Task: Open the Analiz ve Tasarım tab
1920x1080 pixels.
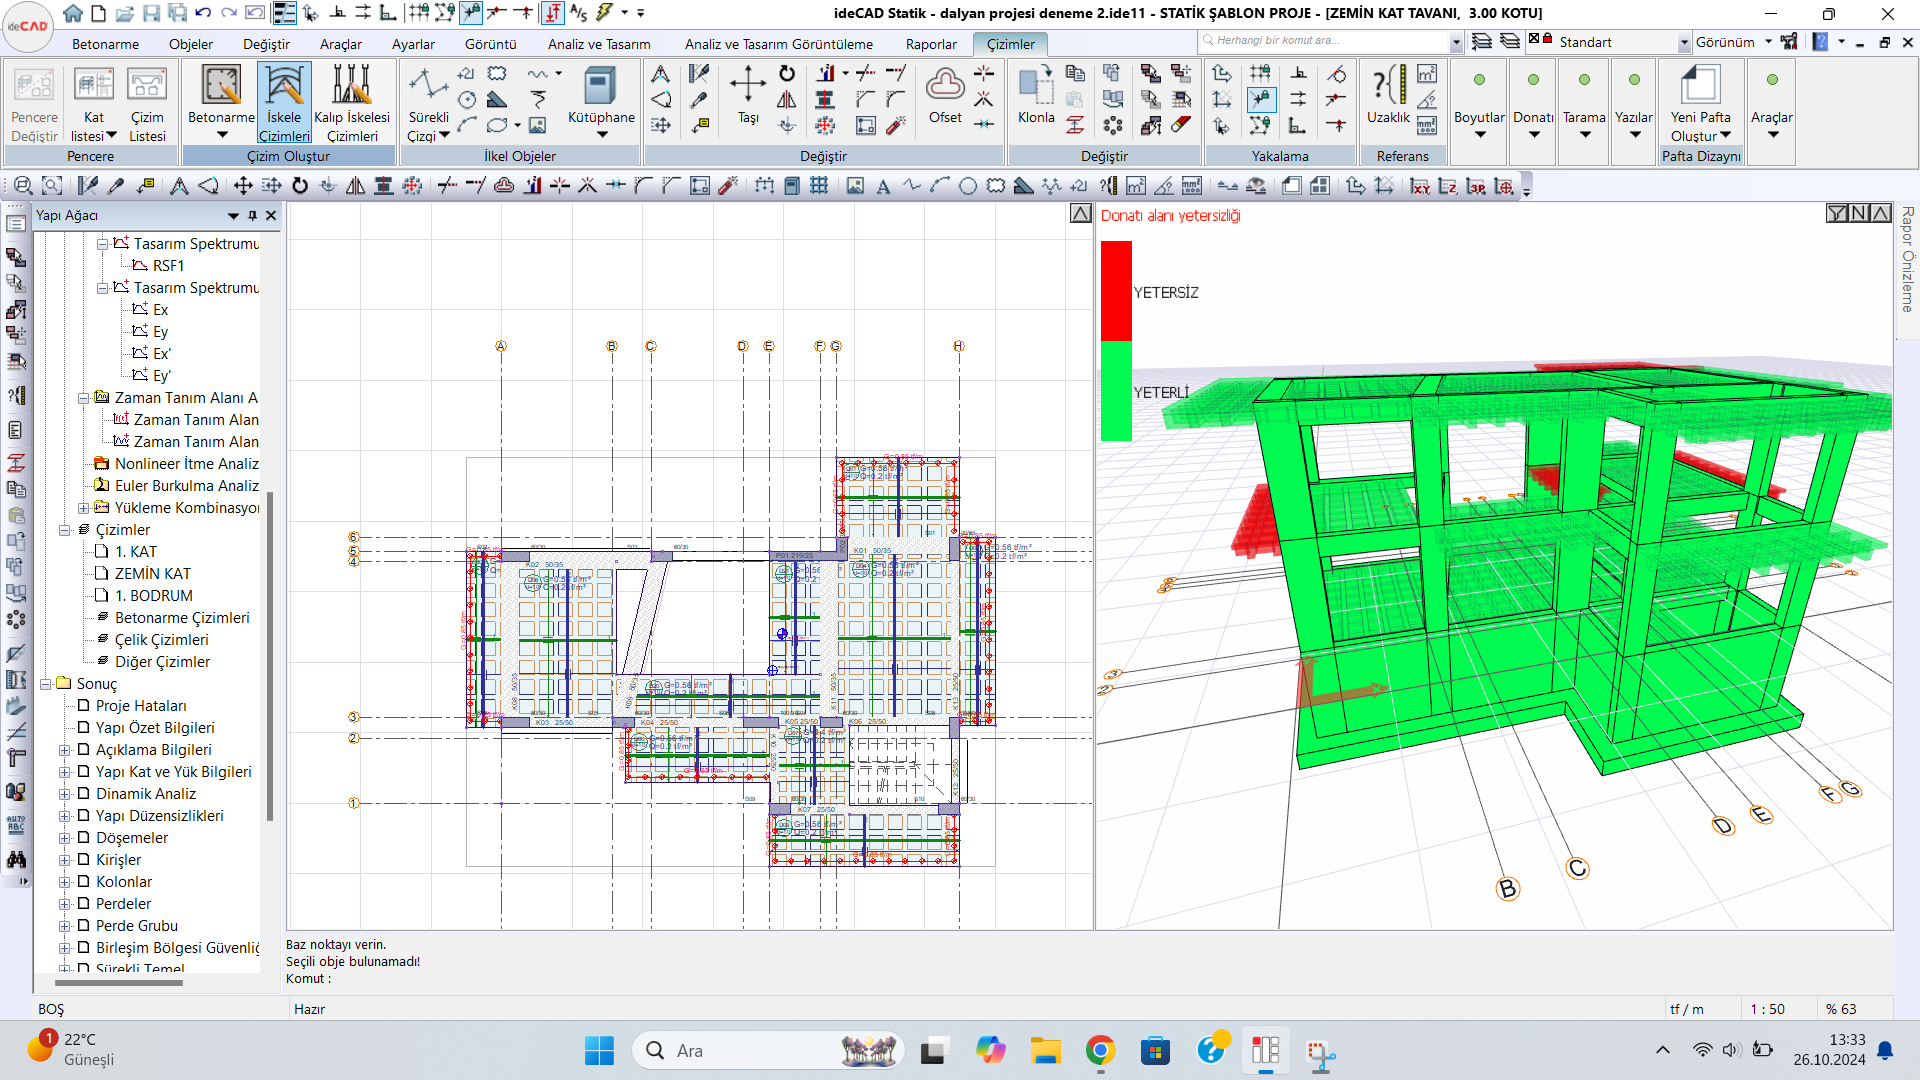Action: (x=599, y=44)
